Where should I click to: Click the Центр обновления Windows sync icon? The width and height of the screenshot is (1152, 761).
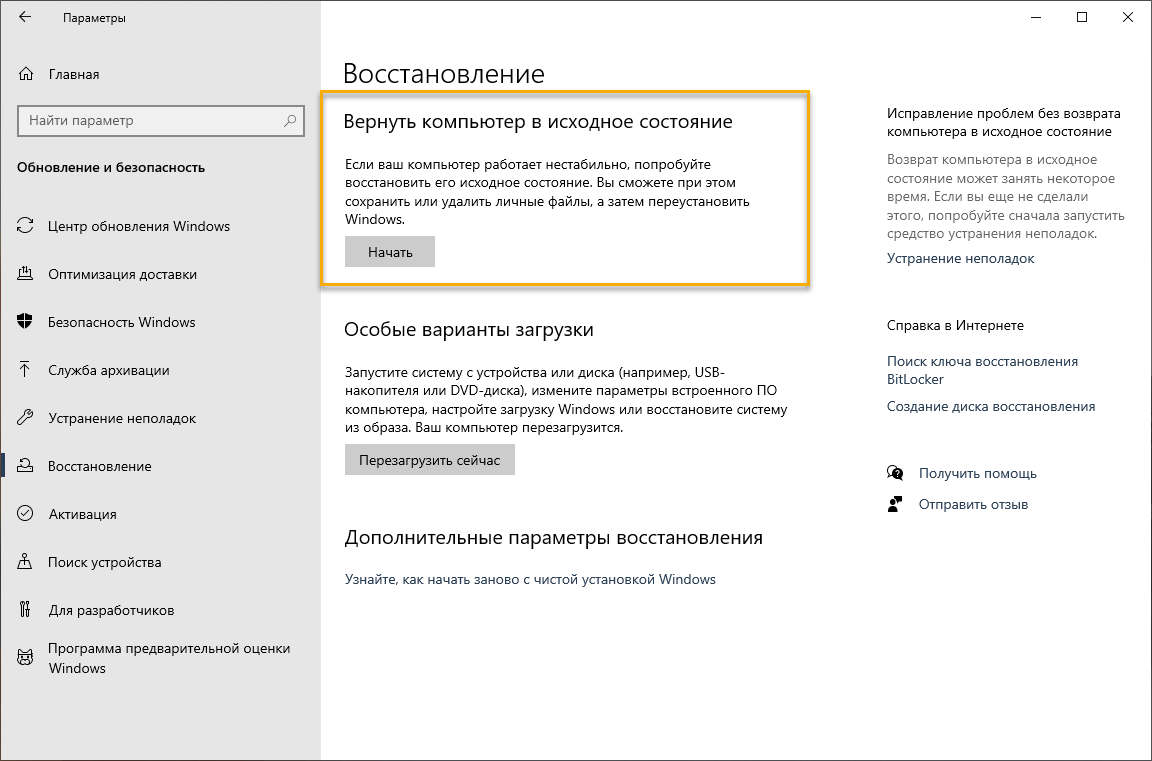click(26, 226)
